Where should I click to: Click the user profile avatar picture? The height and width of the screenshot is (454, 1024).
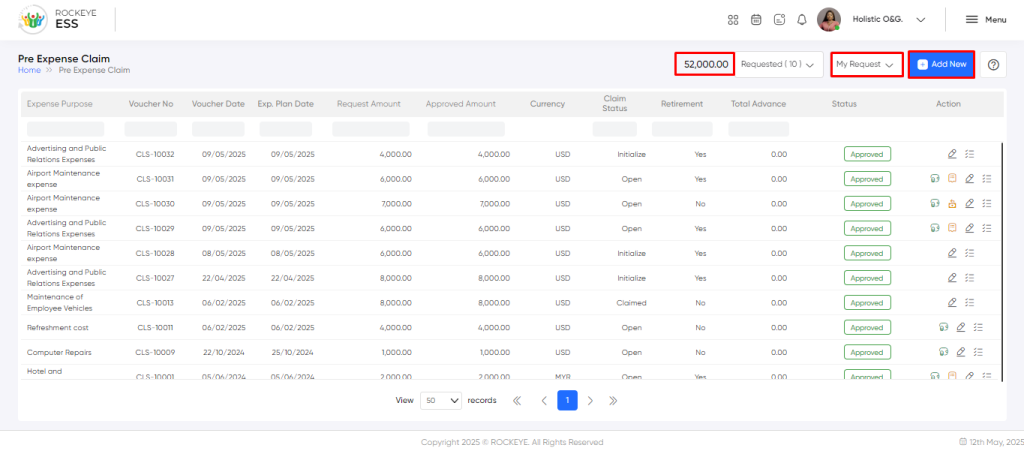click(x=829, y=19)
